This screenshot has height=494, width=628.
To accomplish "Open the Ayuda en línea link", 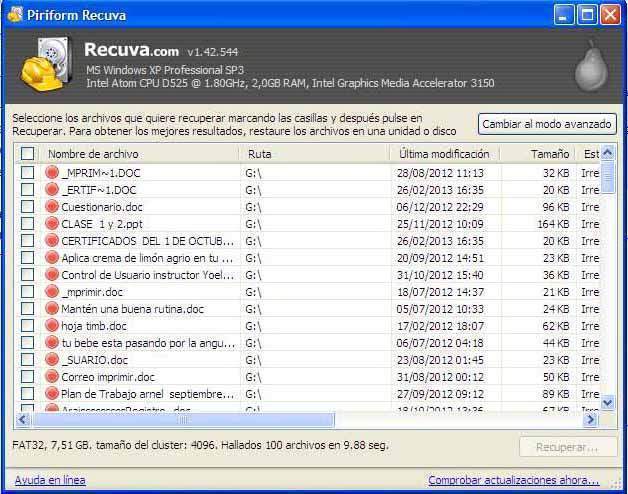I will click(50, 480).
